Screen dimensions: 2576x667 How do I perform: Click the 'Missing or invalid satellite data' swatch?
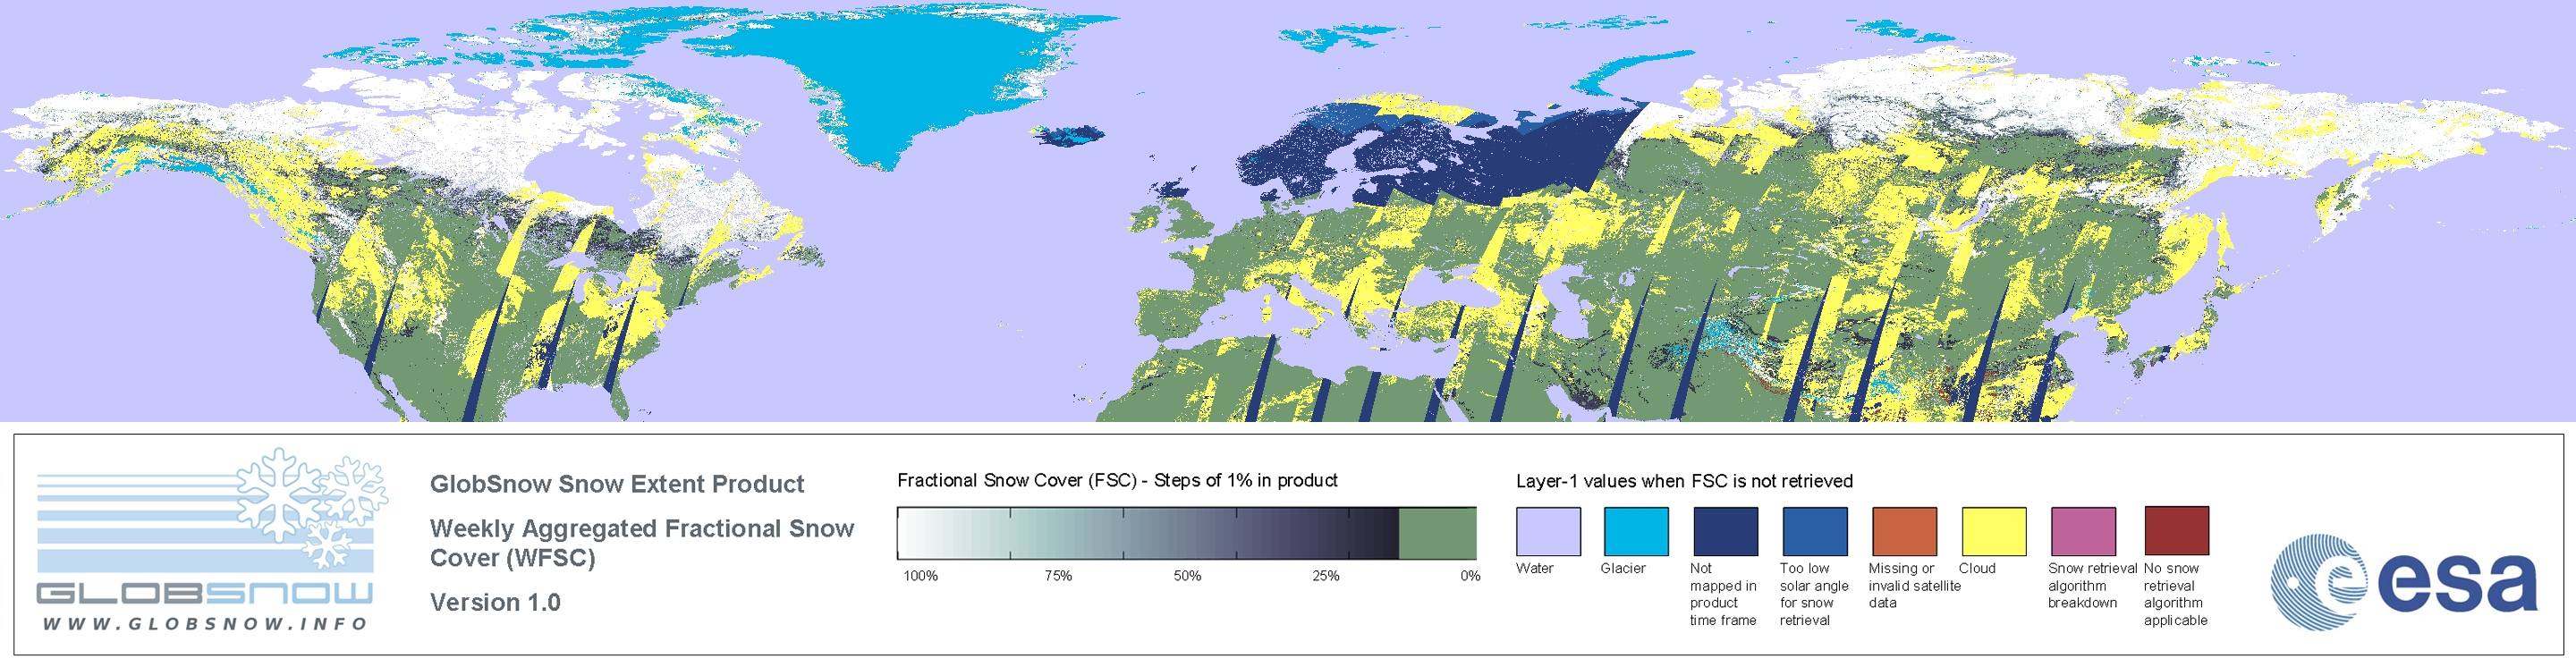pyautogui.click(x=1904, y=531)
